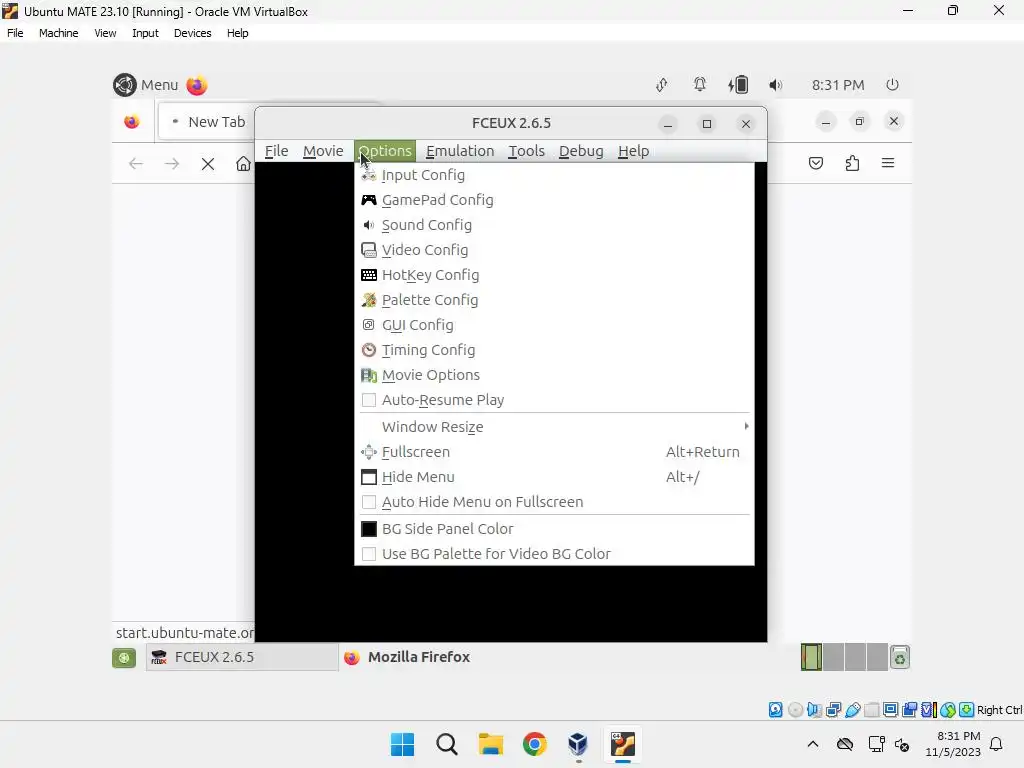Open FCEUX Emulation menu
The height and width of the screenshot is (768, 1024).
point(460,151)
